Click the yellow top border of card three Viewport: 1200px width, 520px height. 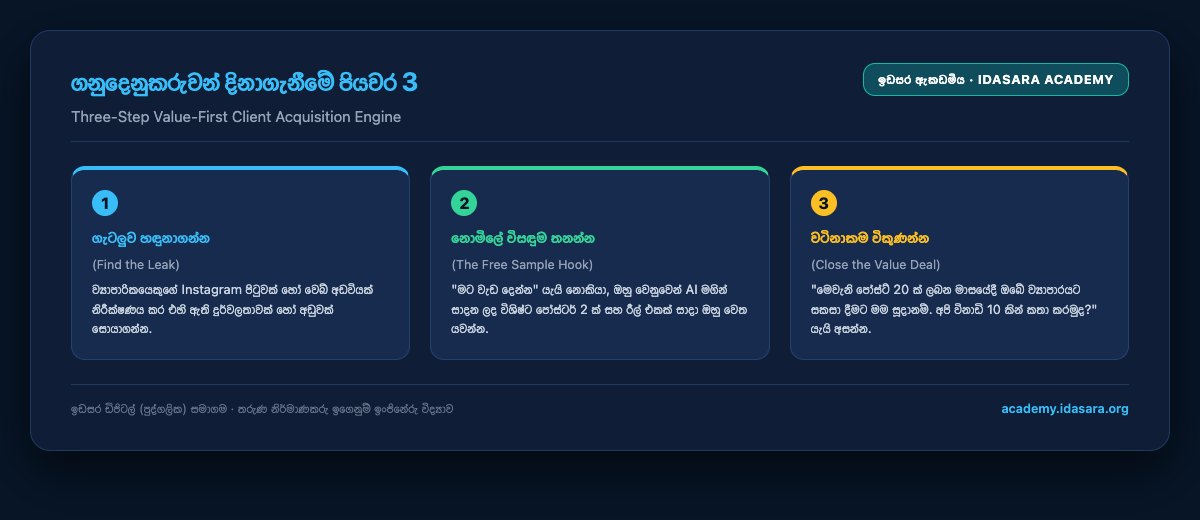point(959,168)
